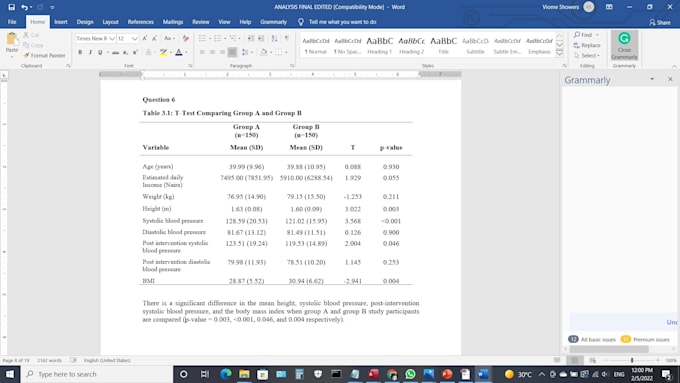Open Microsoft Edge from taskbar
The image size is (680, 383).
(x=226, y=374)
